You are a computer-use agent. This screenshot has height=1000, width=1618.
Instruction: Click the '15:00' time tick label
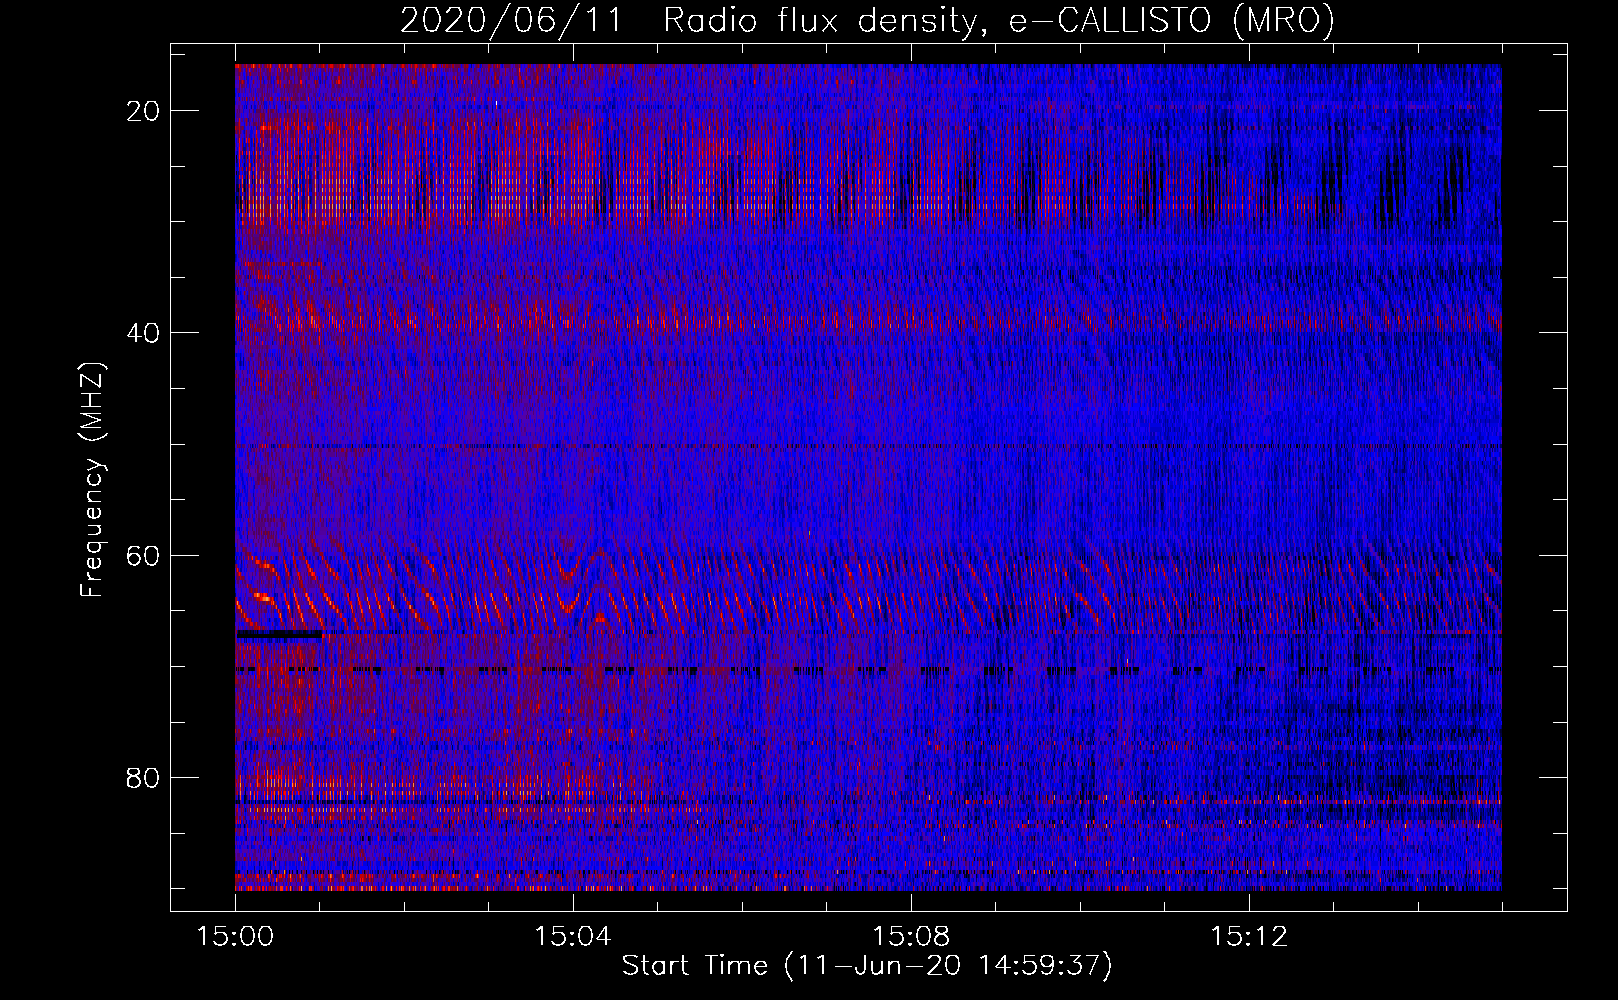click(x=235, y=937)
